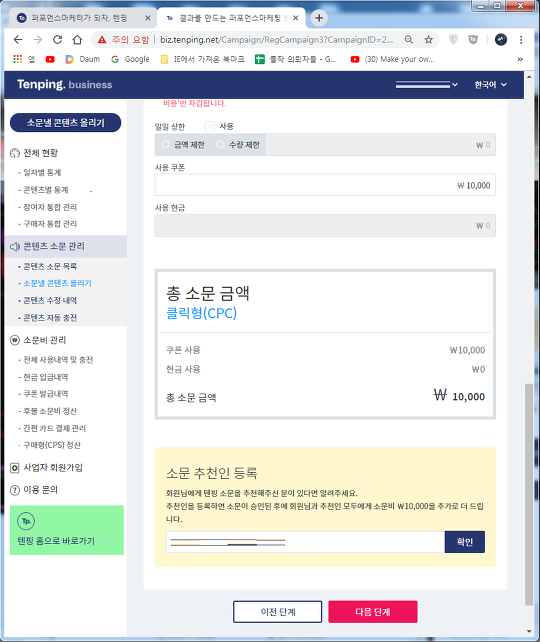540x642 pixels.
Task: Select 콘텐츠 소문 관리 sidebar section
Action: [x=66, y=246]
